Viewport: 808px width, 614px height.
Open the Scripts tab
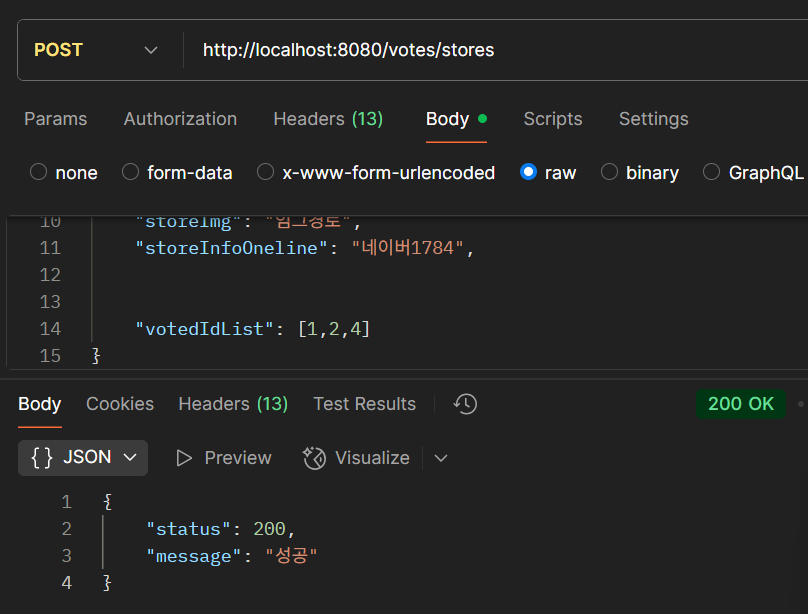point(553,119)
